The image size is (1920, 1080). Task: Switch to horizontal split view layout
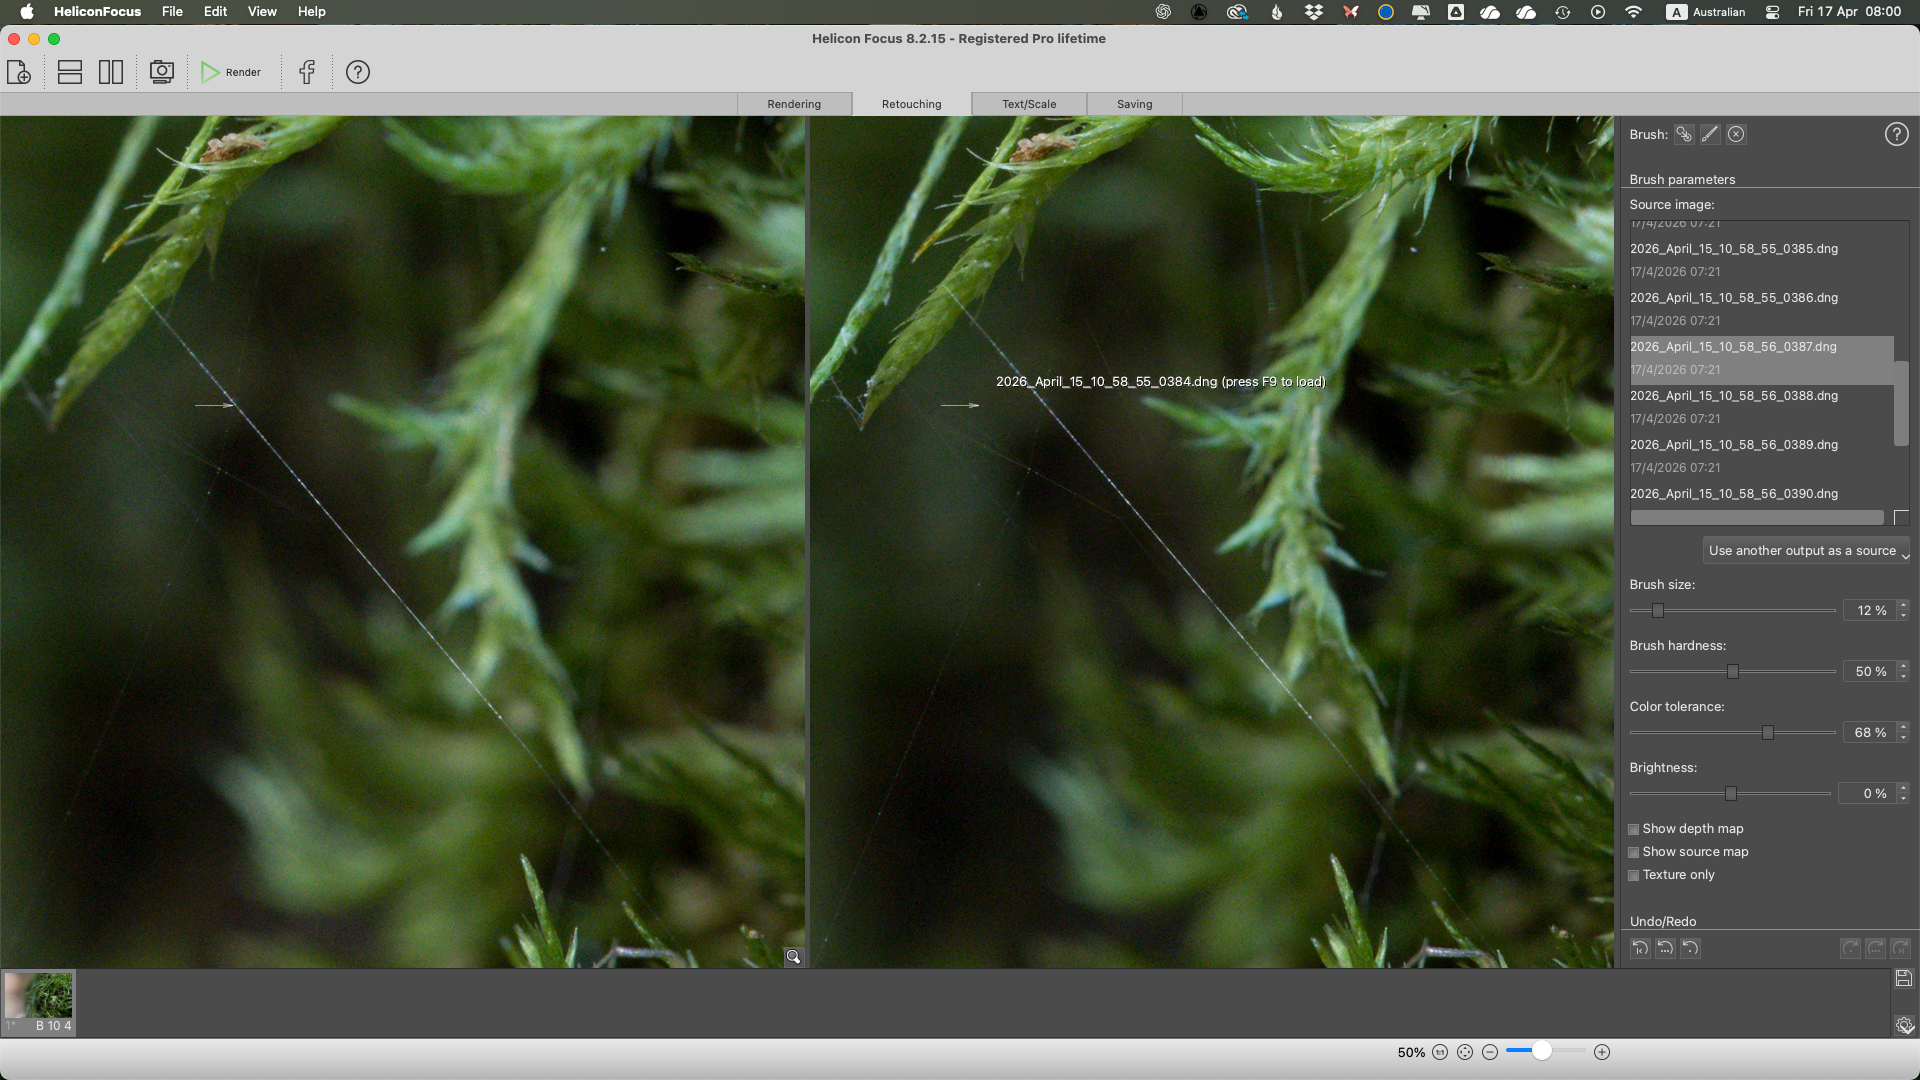69,72
